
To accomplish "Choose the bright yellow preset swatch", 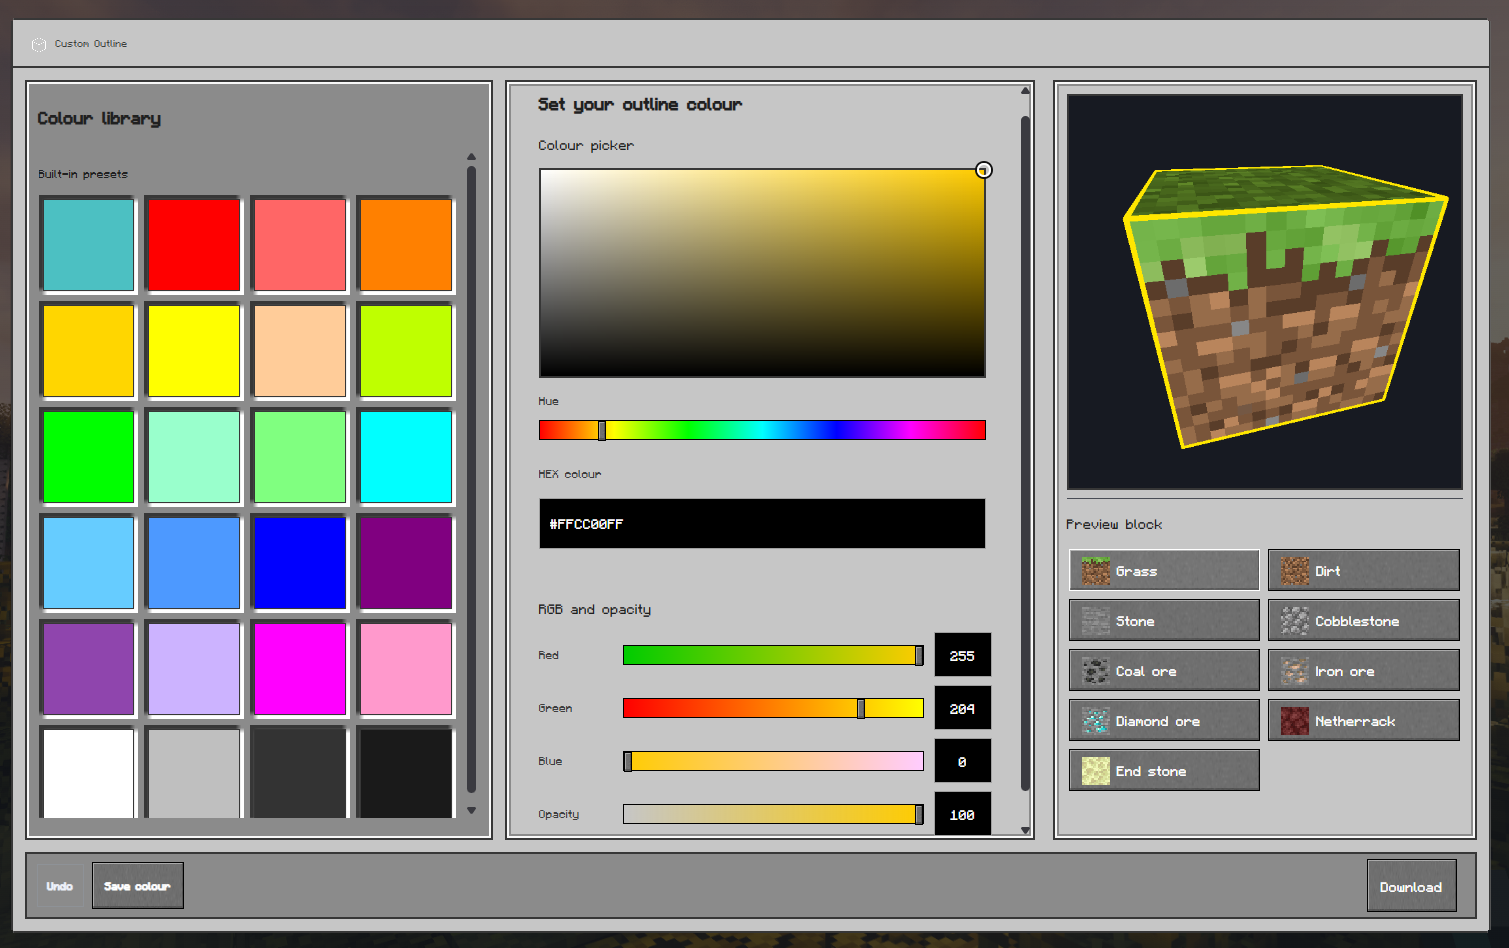I will (194, 350).
